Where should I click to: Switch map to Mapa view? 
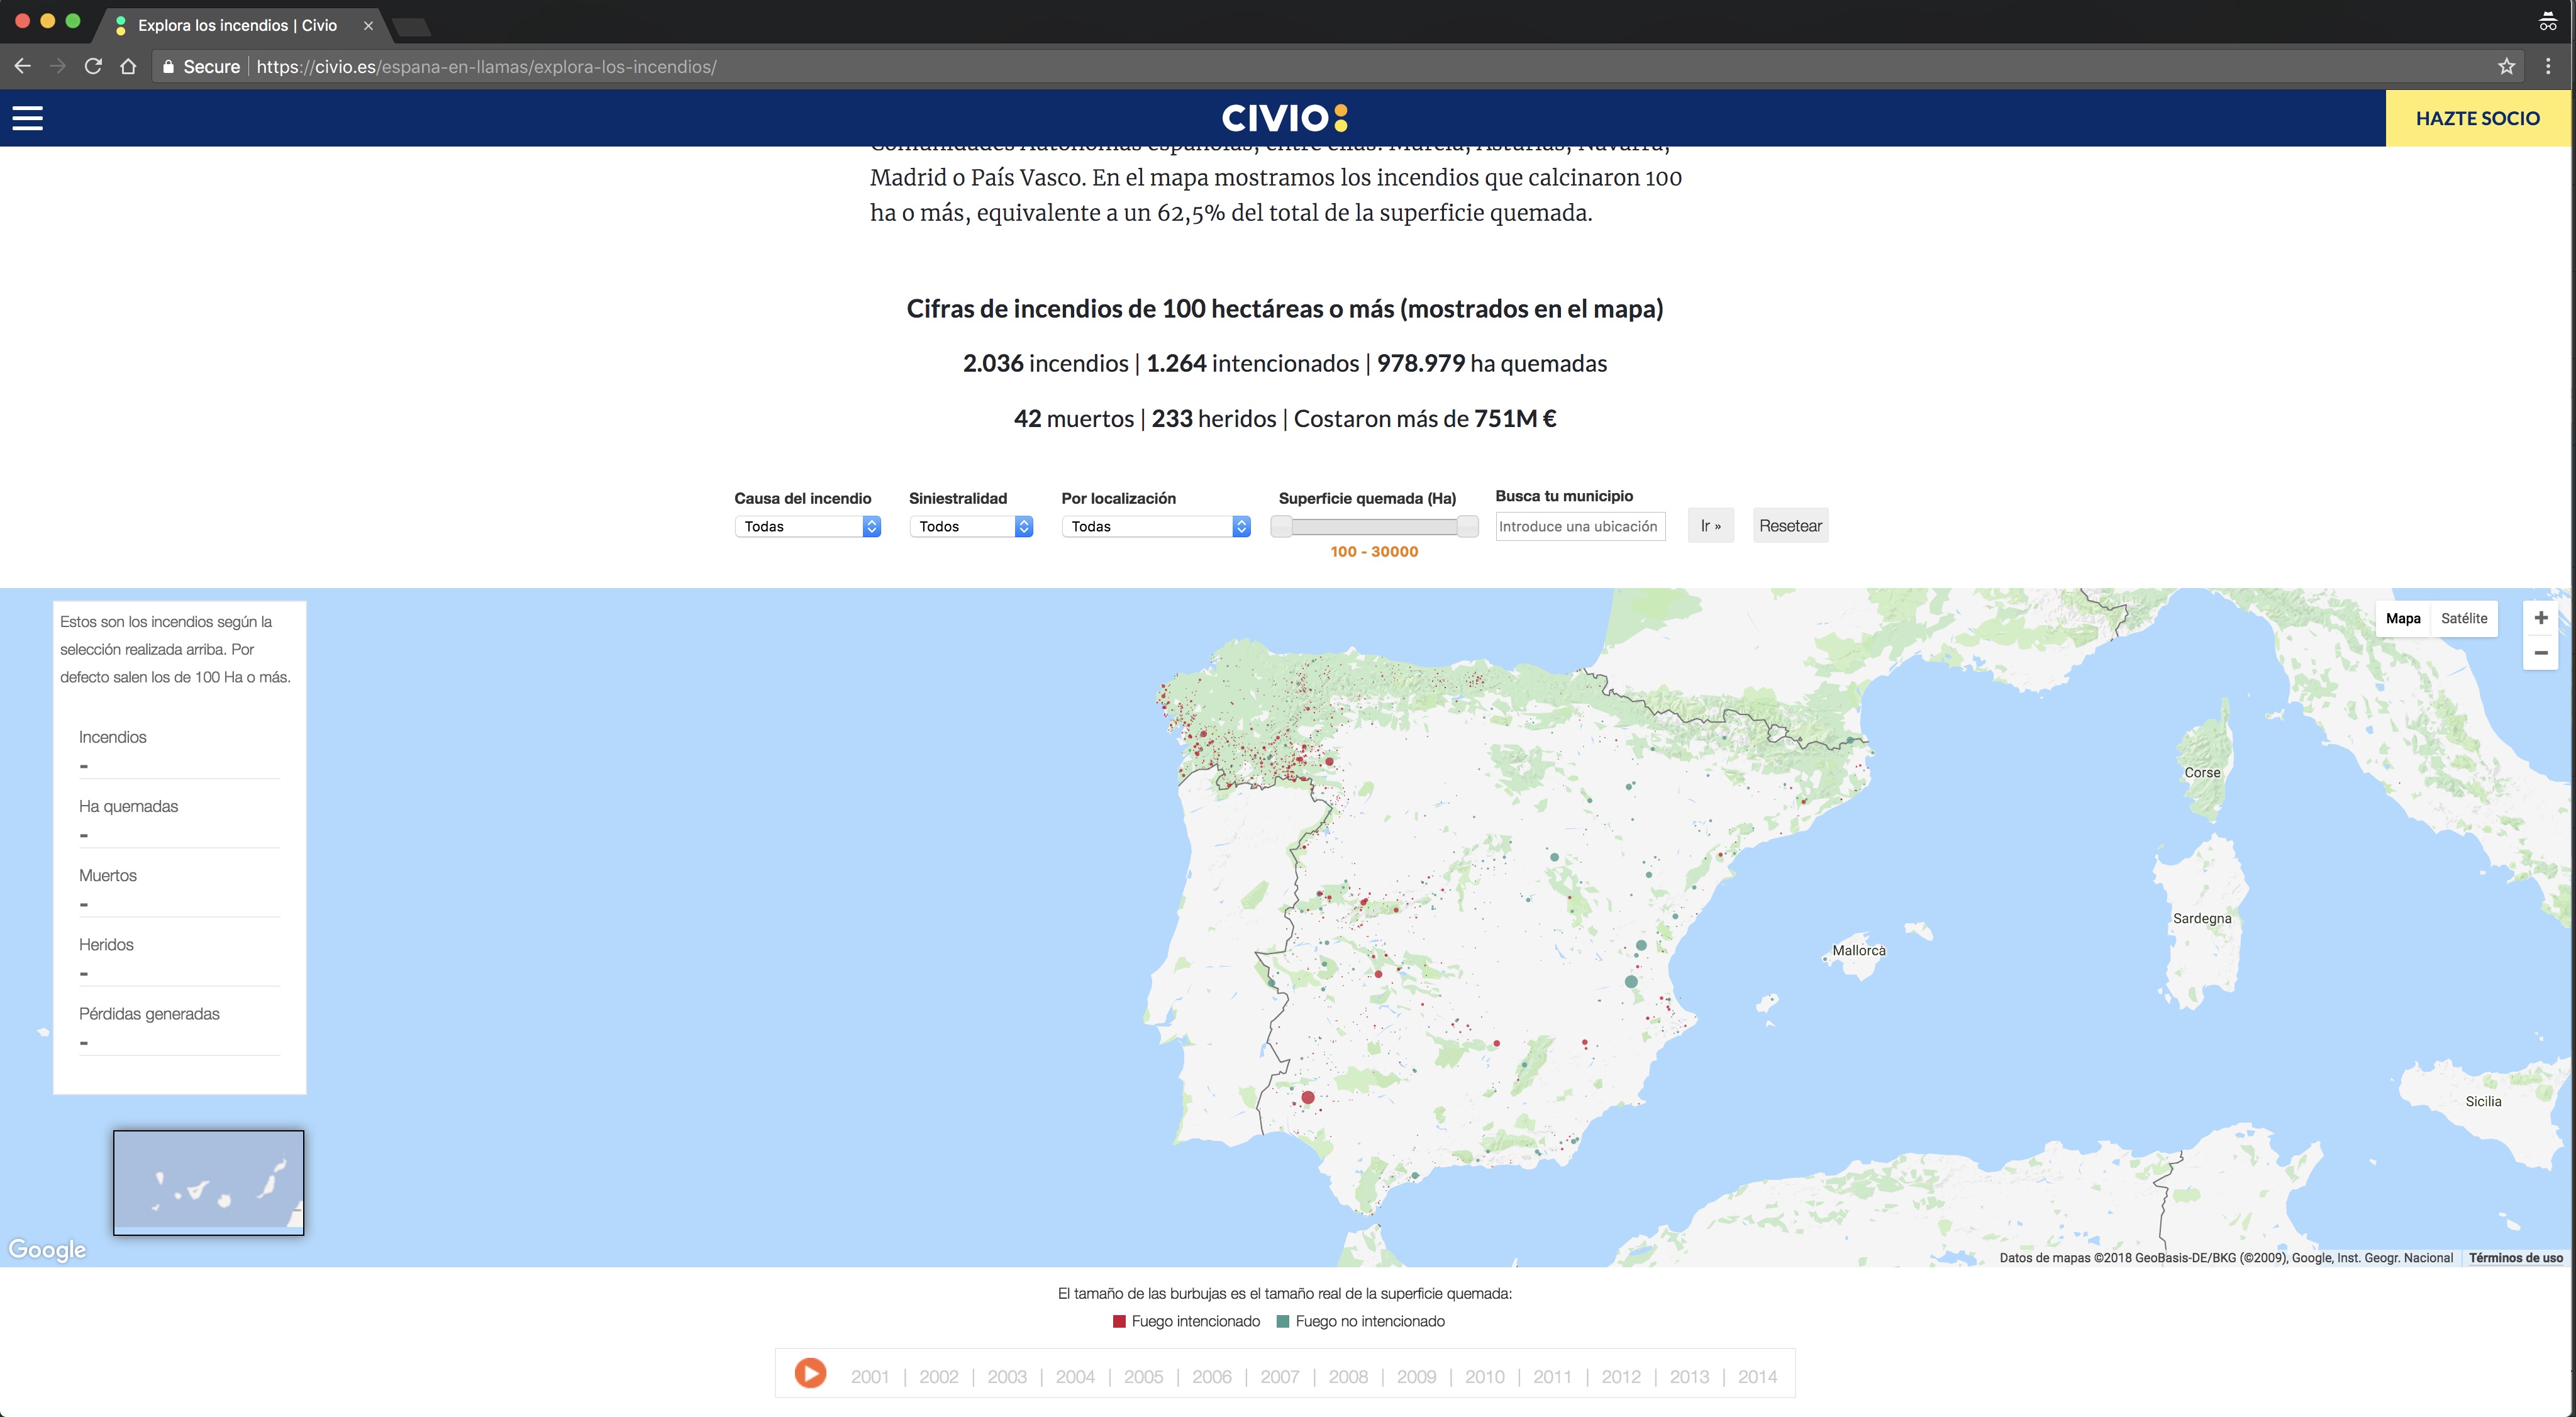click(2402, 618)
